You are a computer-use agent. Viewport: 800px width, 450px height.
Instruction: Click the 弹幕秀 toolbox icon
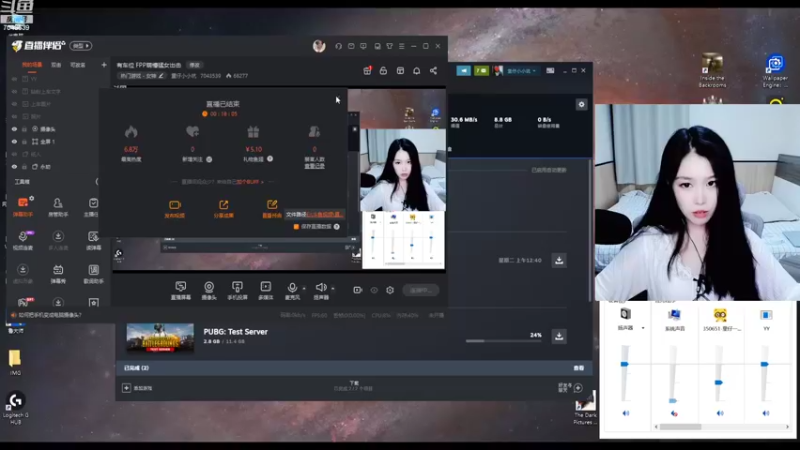pyautogui.click(x=58, y=273)
